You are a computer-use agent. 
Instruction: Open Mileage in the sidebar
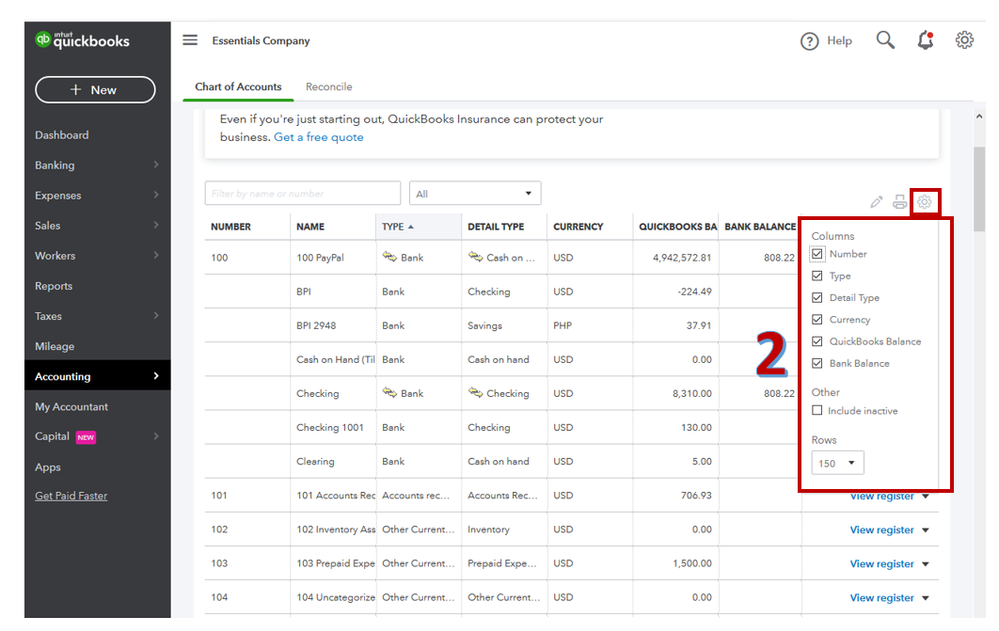pyautogui.click(x=55, y=346)
